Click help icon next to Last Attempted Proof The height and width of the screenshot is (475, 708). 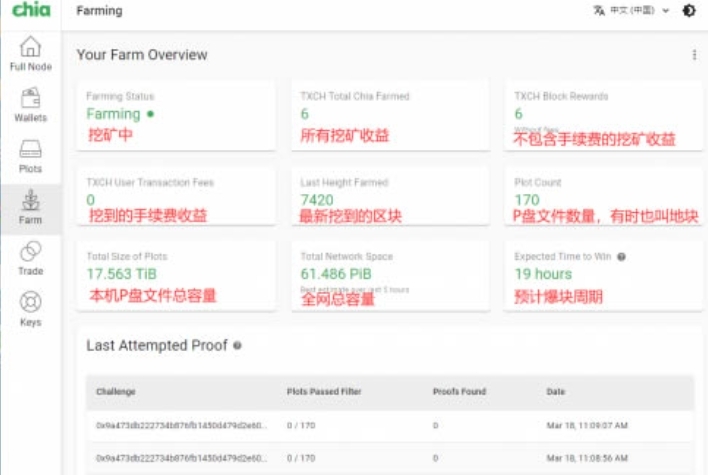click(237, 346)
